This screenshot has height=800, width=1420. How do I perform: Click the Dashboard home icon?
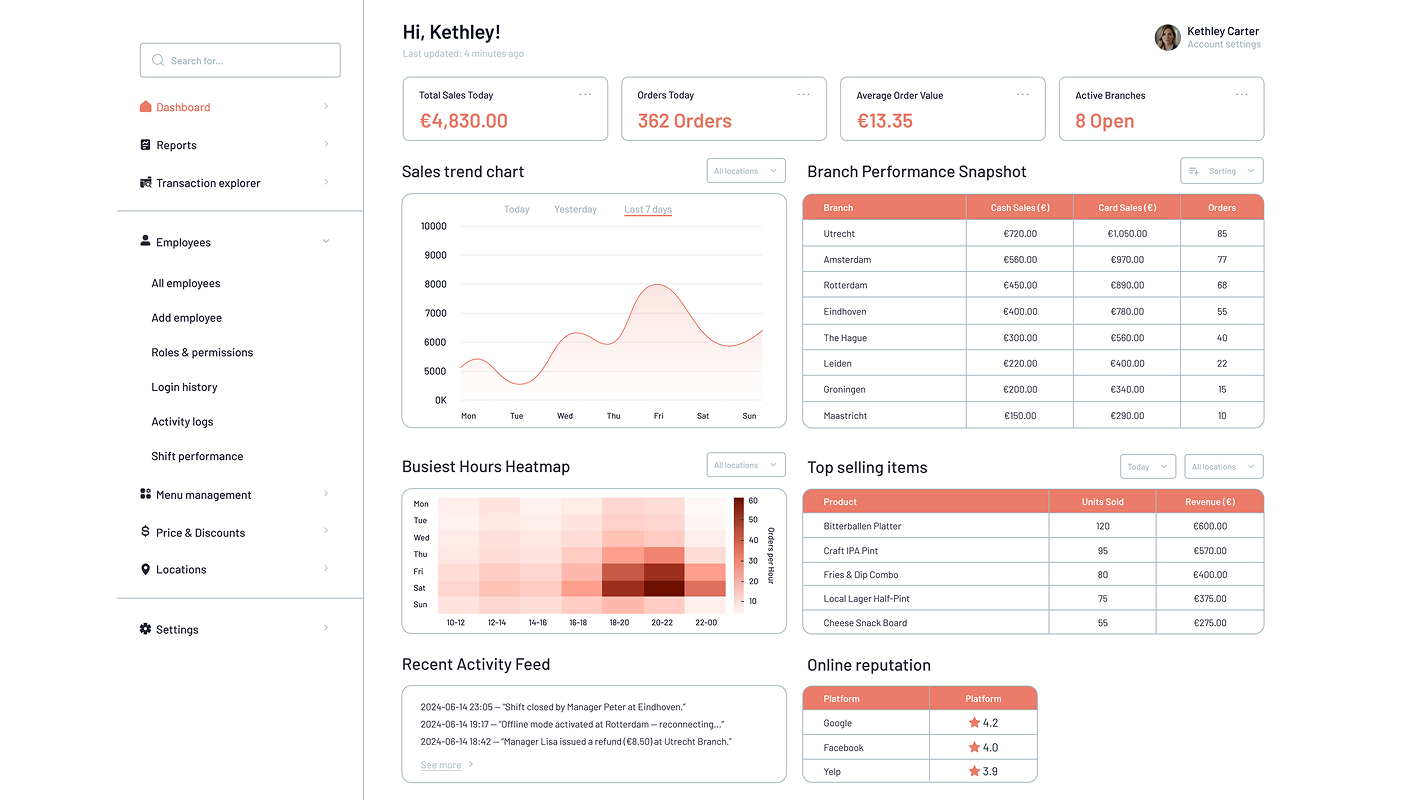pyautogui.click(x=145, y=107)
